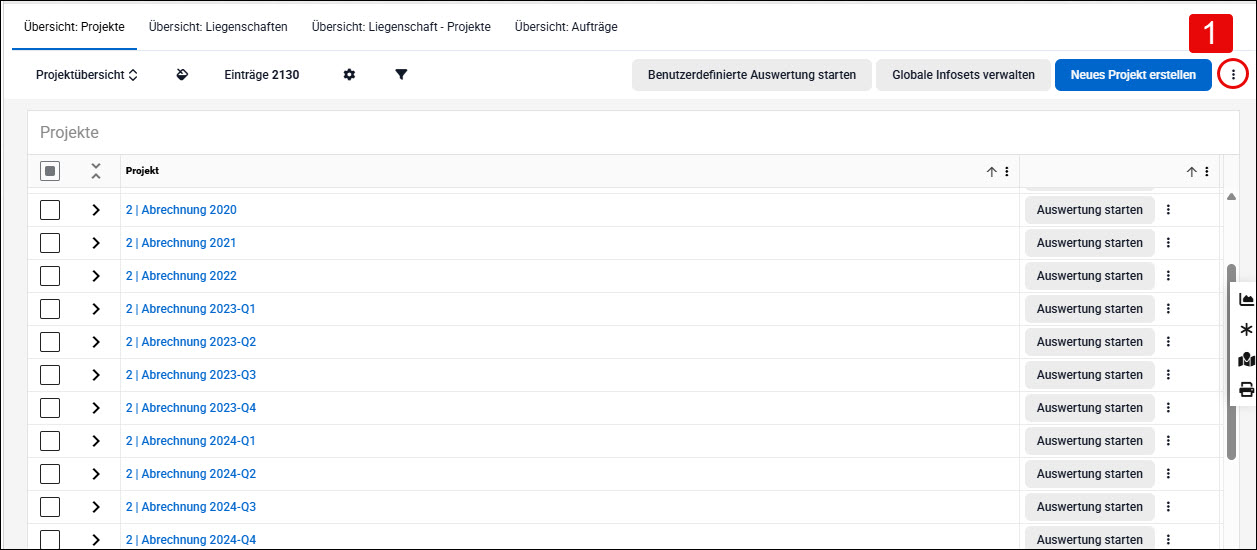The image size is (1257, 550).
Task: Select checkbox of Abrechnung 2023-Q1
Action: 50,309
